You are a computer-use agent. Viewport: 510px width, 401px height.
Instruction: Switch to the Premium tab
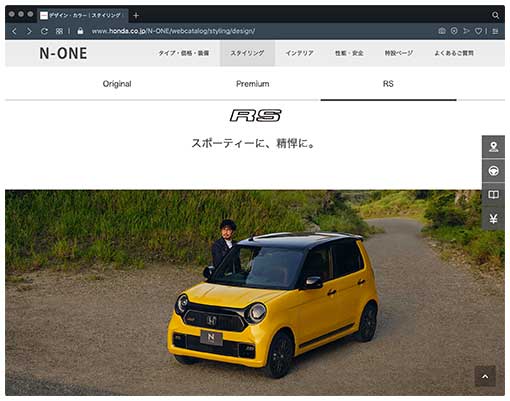tap(253, 84)
